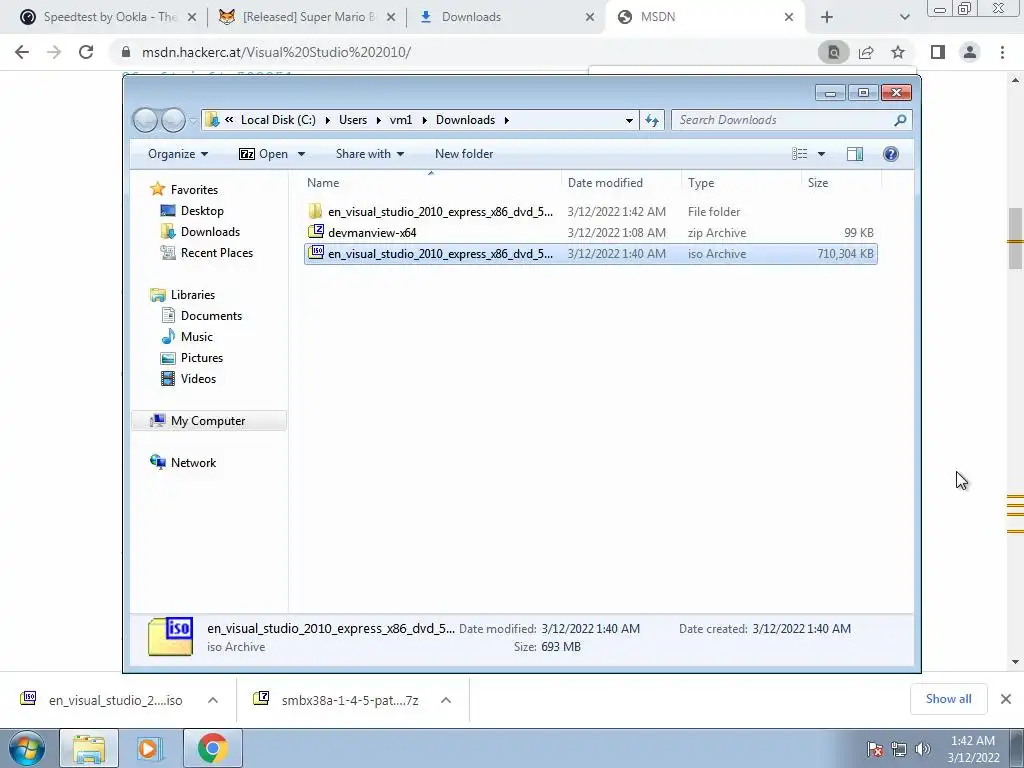Expand options for smbx38a 7z download

pos(446,700)
